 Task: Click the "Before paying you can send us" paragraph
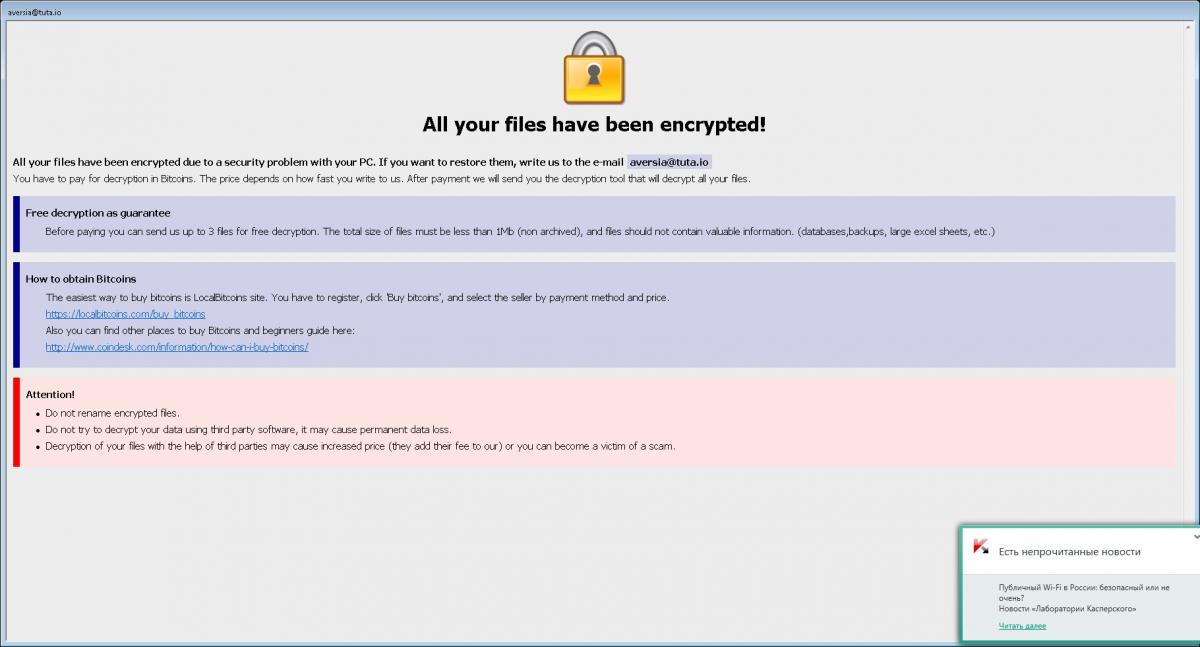[x=520, y=232]
